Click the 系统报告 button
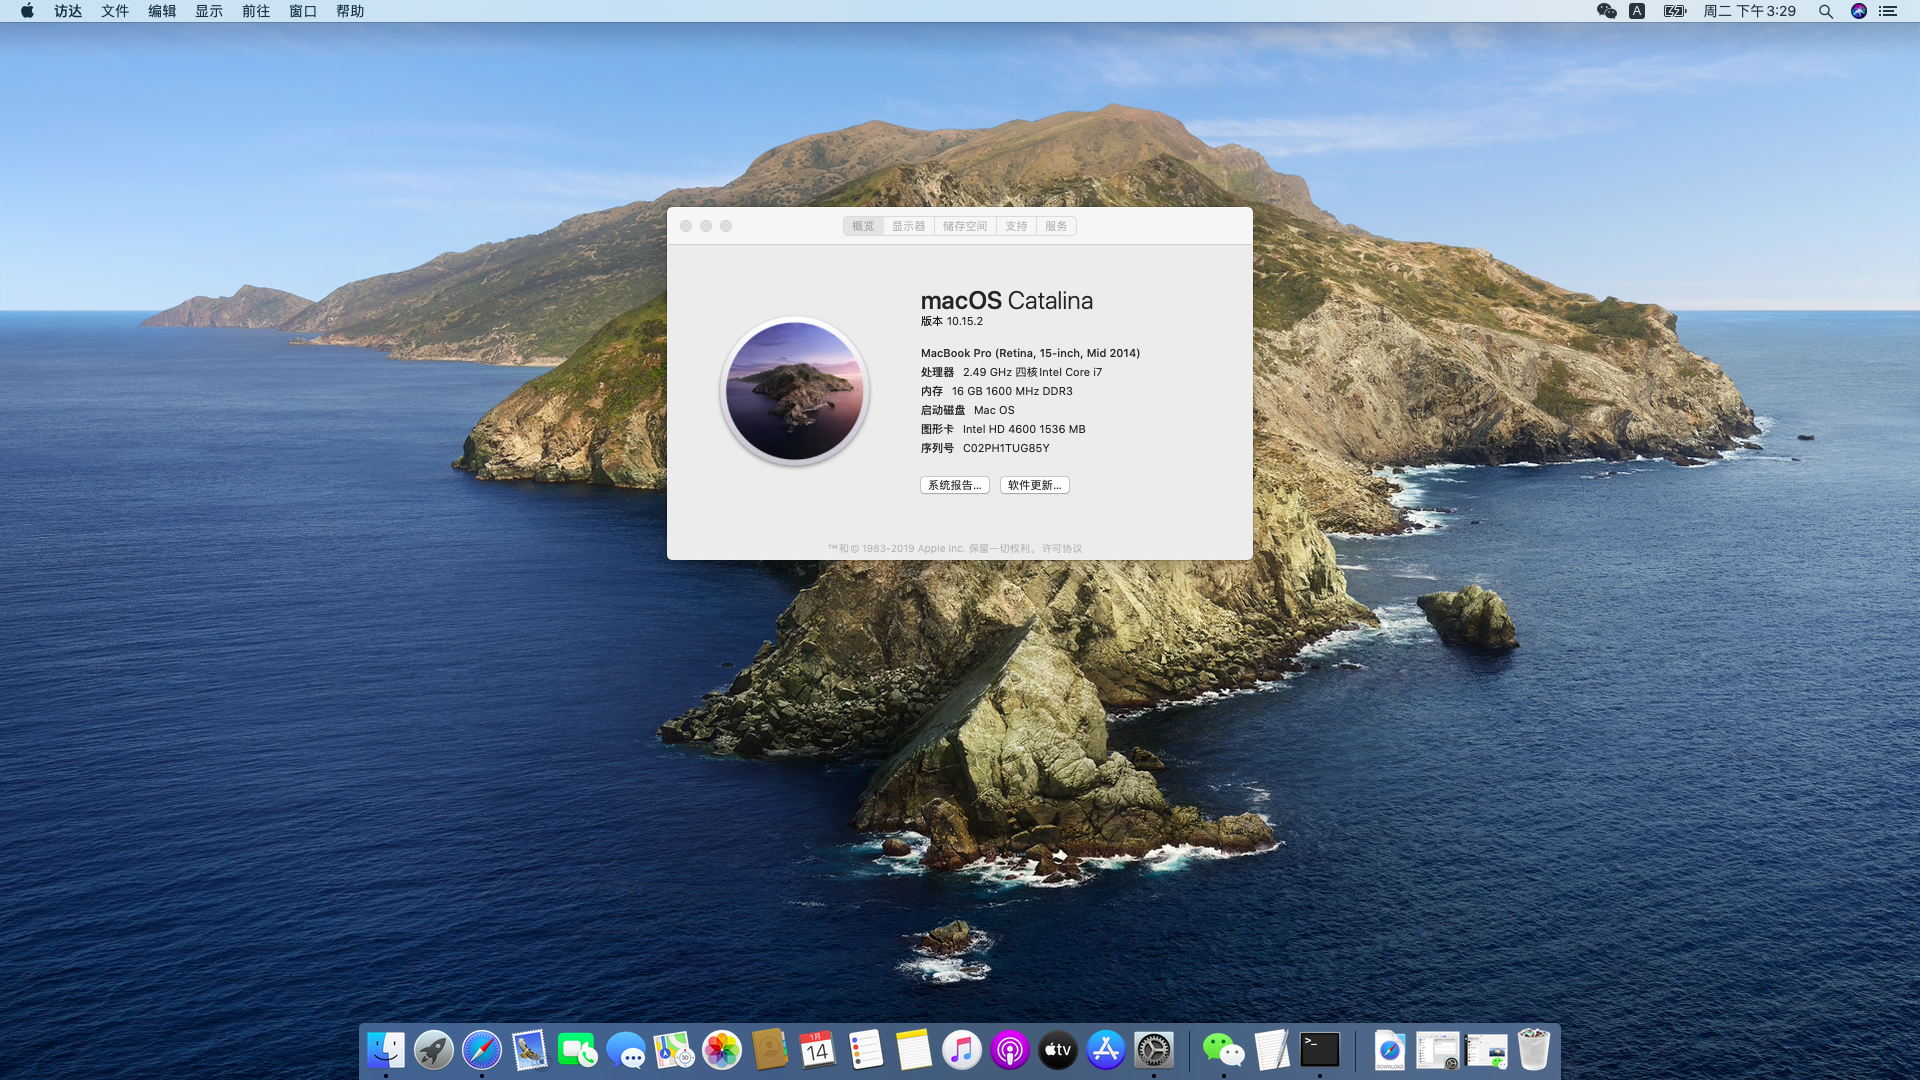1920x1080 pixels. click(x=954, y=485)
